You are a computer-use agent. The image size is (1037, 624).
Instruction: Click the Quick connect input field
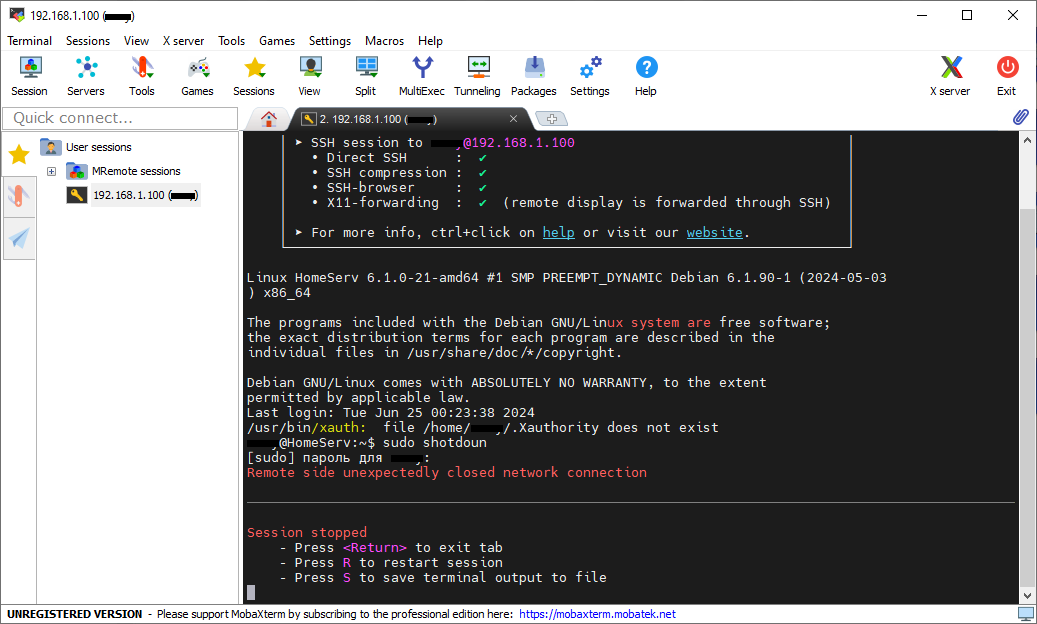coord(120,118)
